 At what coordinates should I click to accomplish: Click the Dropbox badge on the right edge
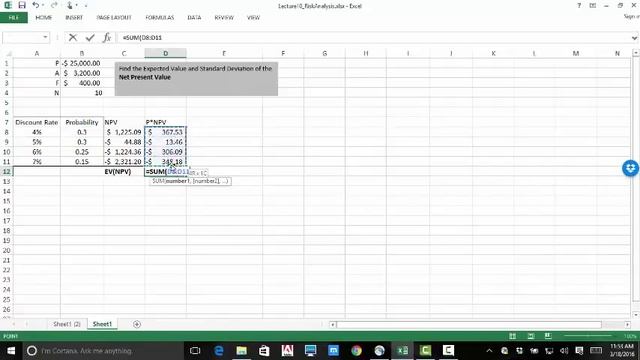point(631,168)
